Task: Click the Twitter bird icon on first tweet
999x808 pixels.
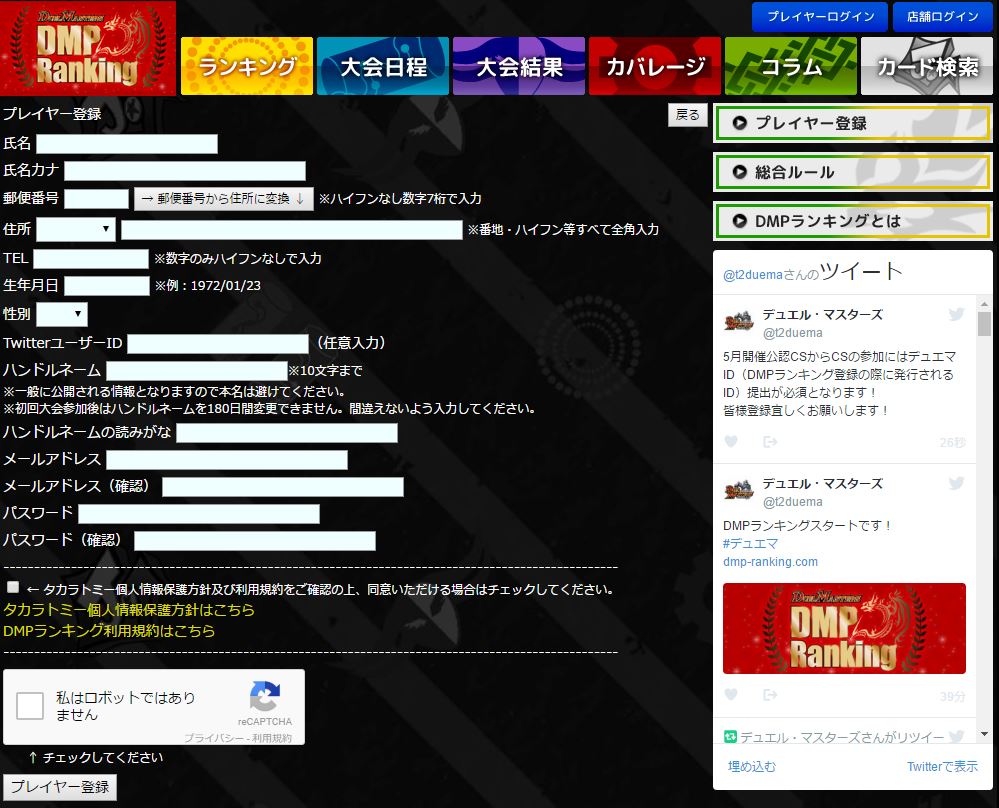Action: pyautogui.click(x=956, y=314)
